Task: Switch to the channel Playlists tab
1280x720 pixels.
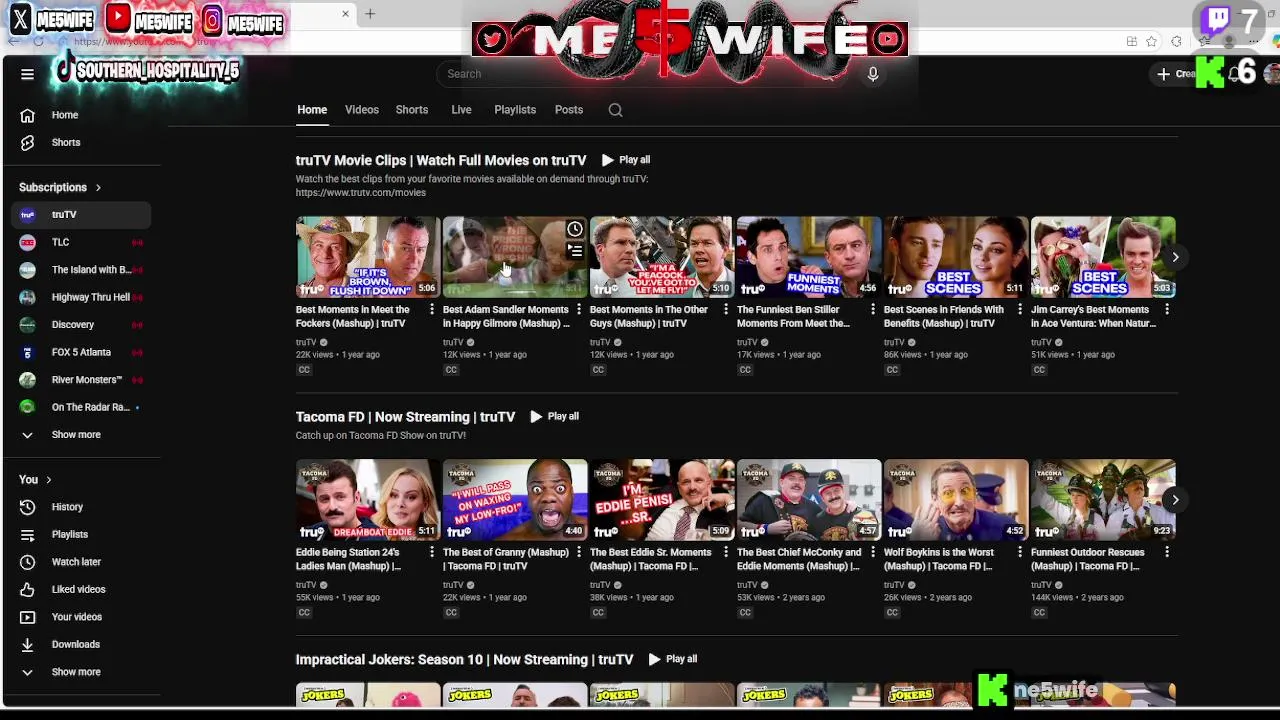Action: [515, 110]
